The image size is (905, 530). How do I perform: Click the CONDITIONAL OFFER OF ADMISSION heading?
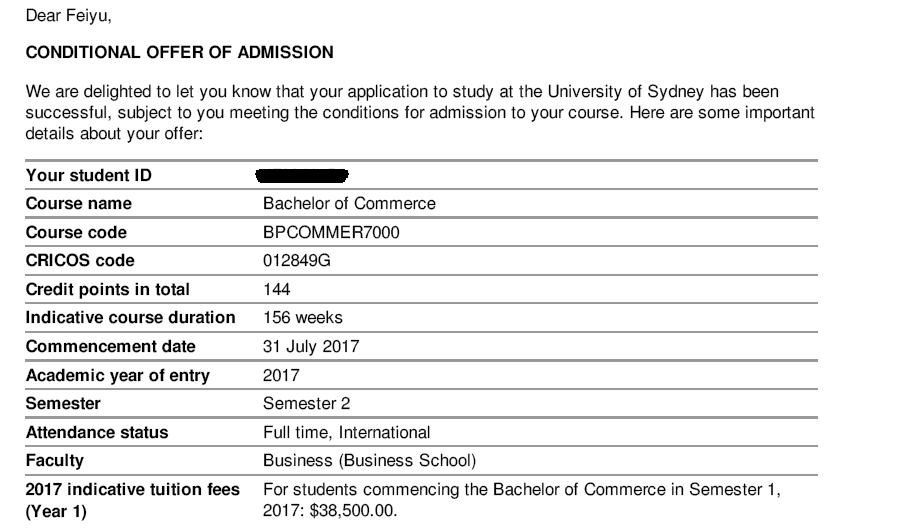(x=180, y=51)
